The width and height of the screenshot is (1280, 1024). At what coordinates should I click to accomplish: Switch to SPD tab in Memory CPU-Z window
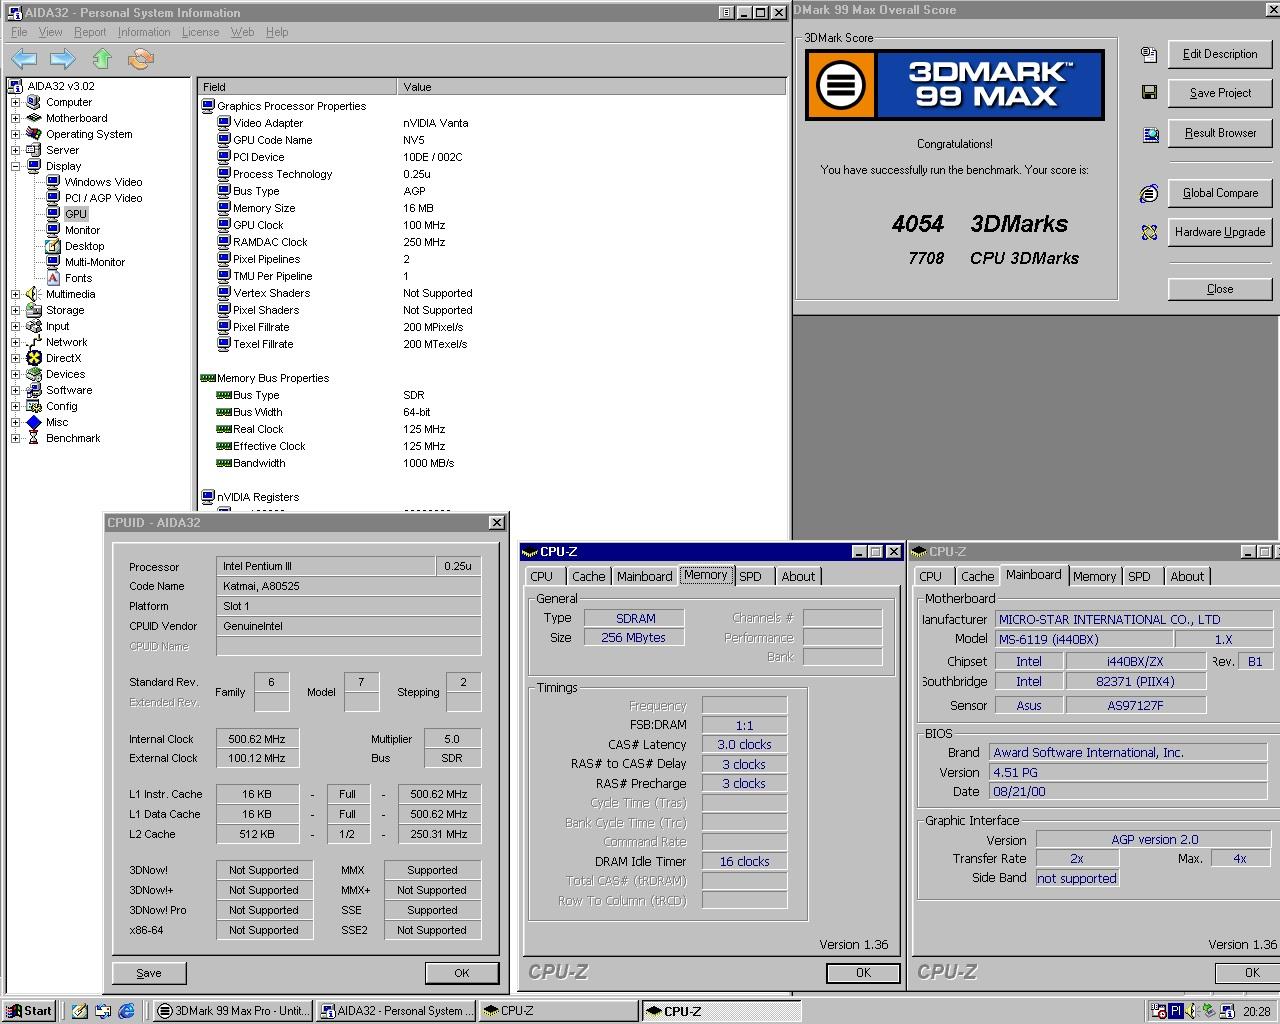coord(750,576)
